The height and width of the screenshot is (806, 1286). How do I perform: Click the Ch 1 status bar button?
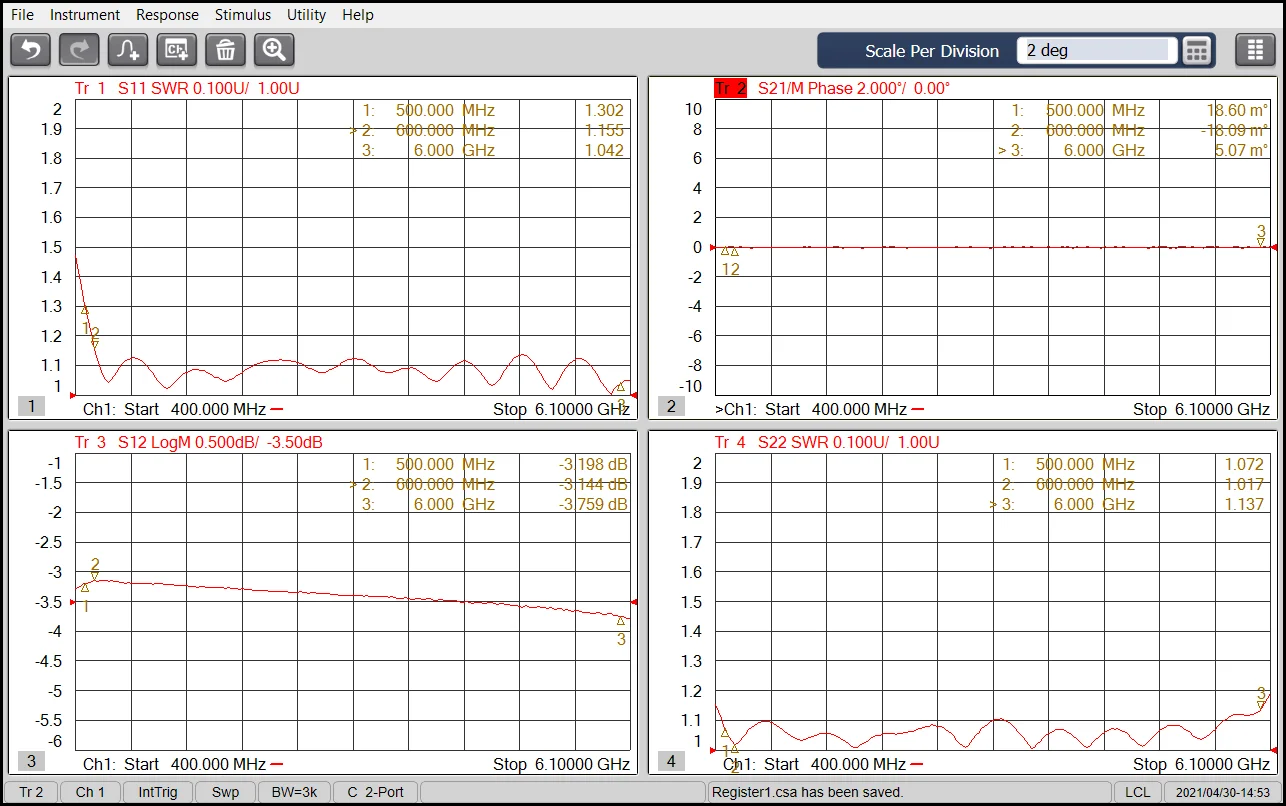[x=89, y=791]
